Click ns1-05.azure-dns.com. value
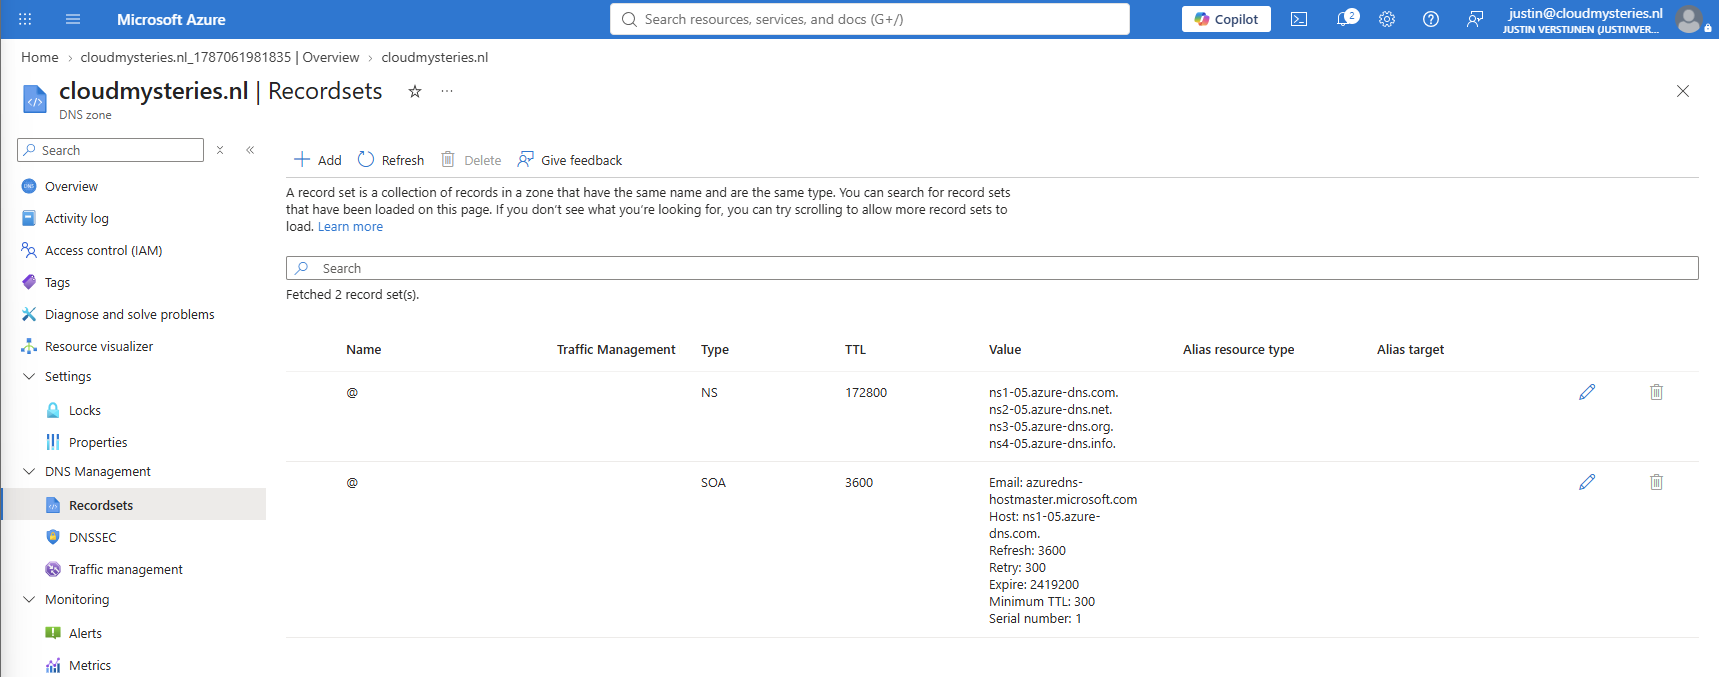 pos(1054,393)
